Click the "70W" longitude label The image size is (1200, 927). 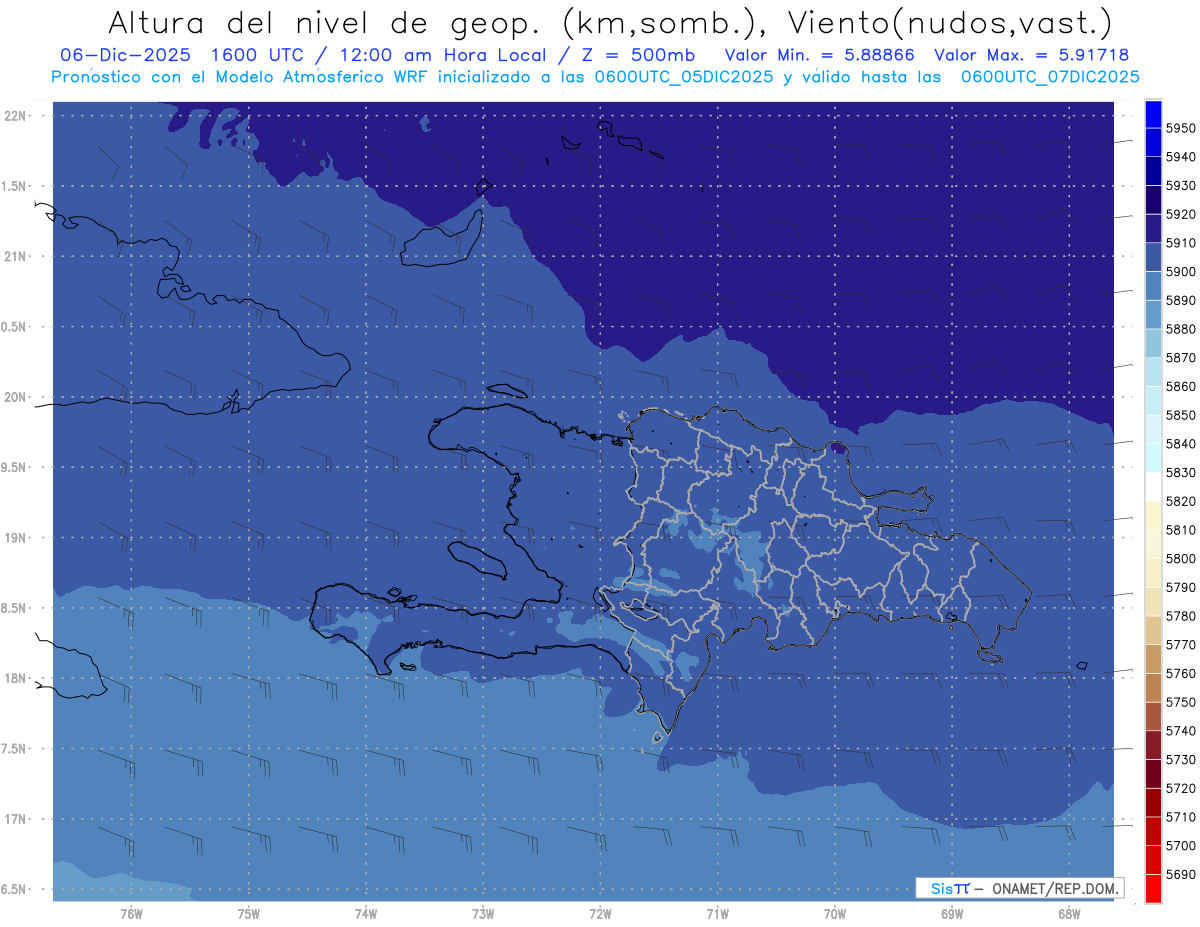(835, 914)
